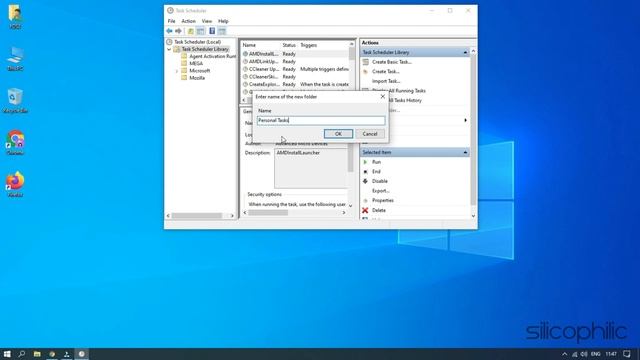Select the MEGA folder icon in tree
Screen dimensions: 640x360
(x=184, y=64)
